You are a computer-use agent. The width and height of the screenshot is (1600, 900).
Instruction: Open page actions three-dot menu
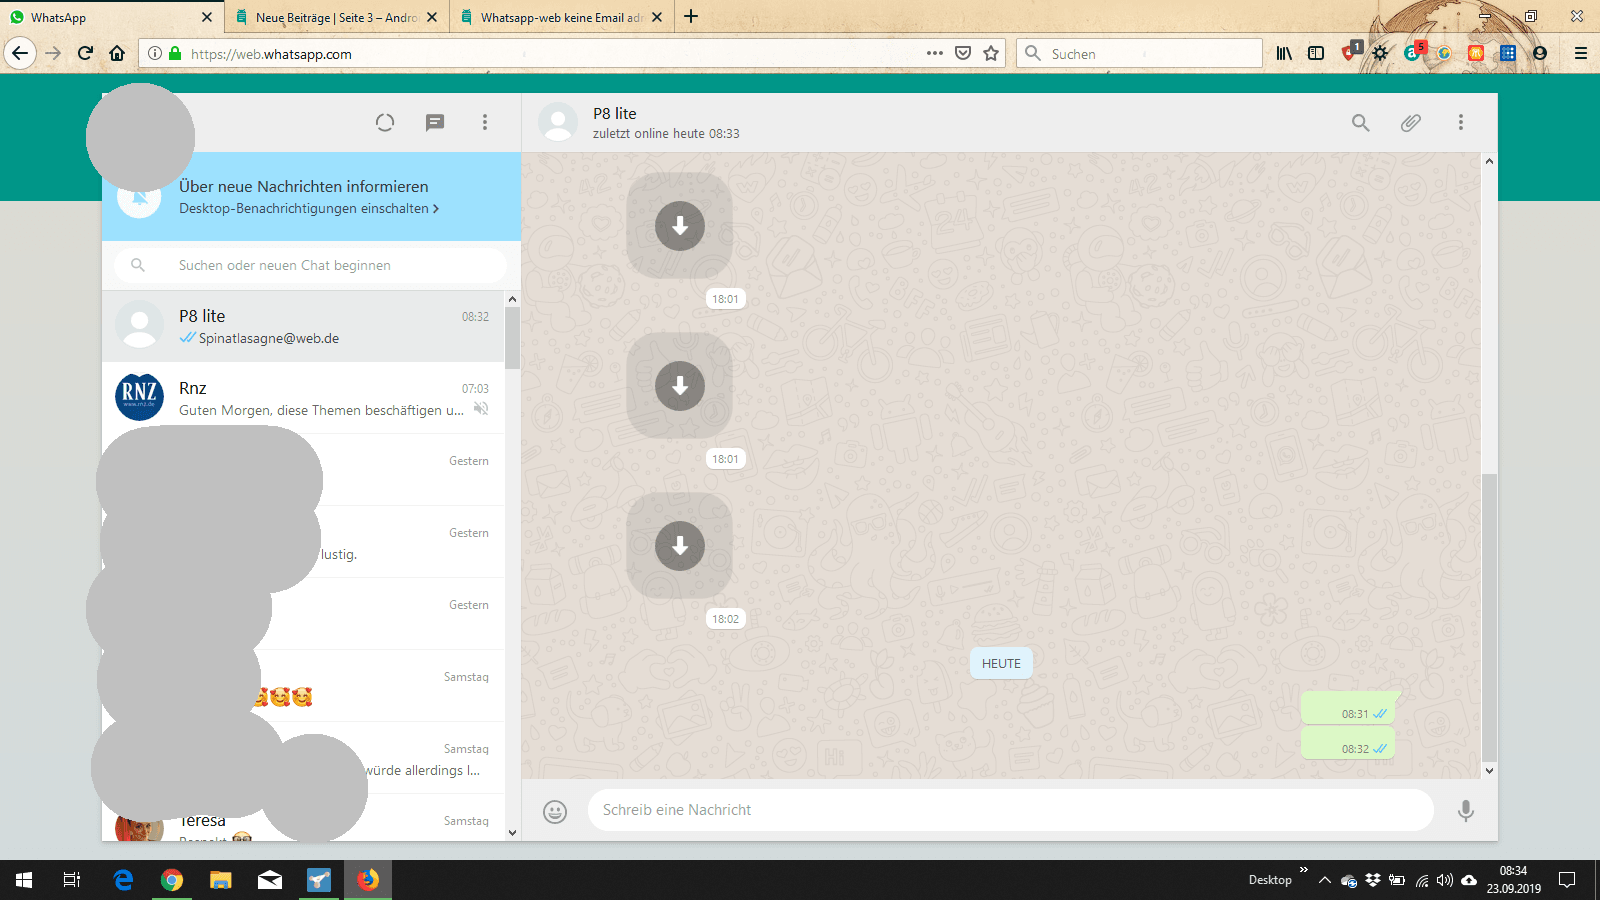(x=935, y=53)
